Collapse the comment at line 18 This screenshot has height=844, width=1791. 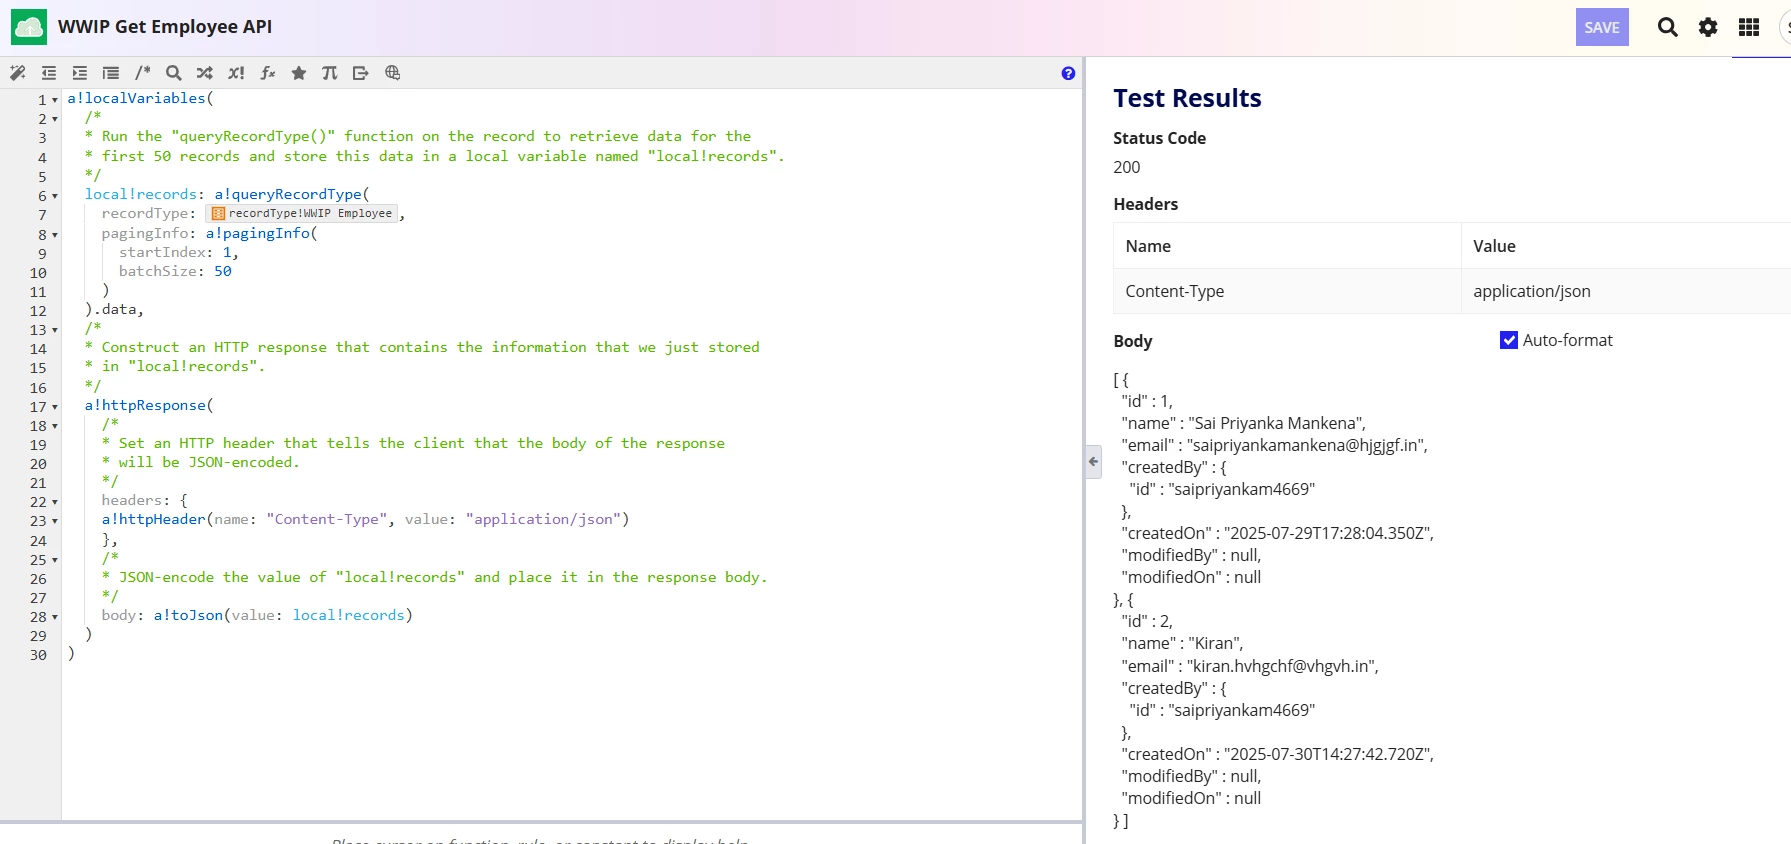[x=55, y=426]
